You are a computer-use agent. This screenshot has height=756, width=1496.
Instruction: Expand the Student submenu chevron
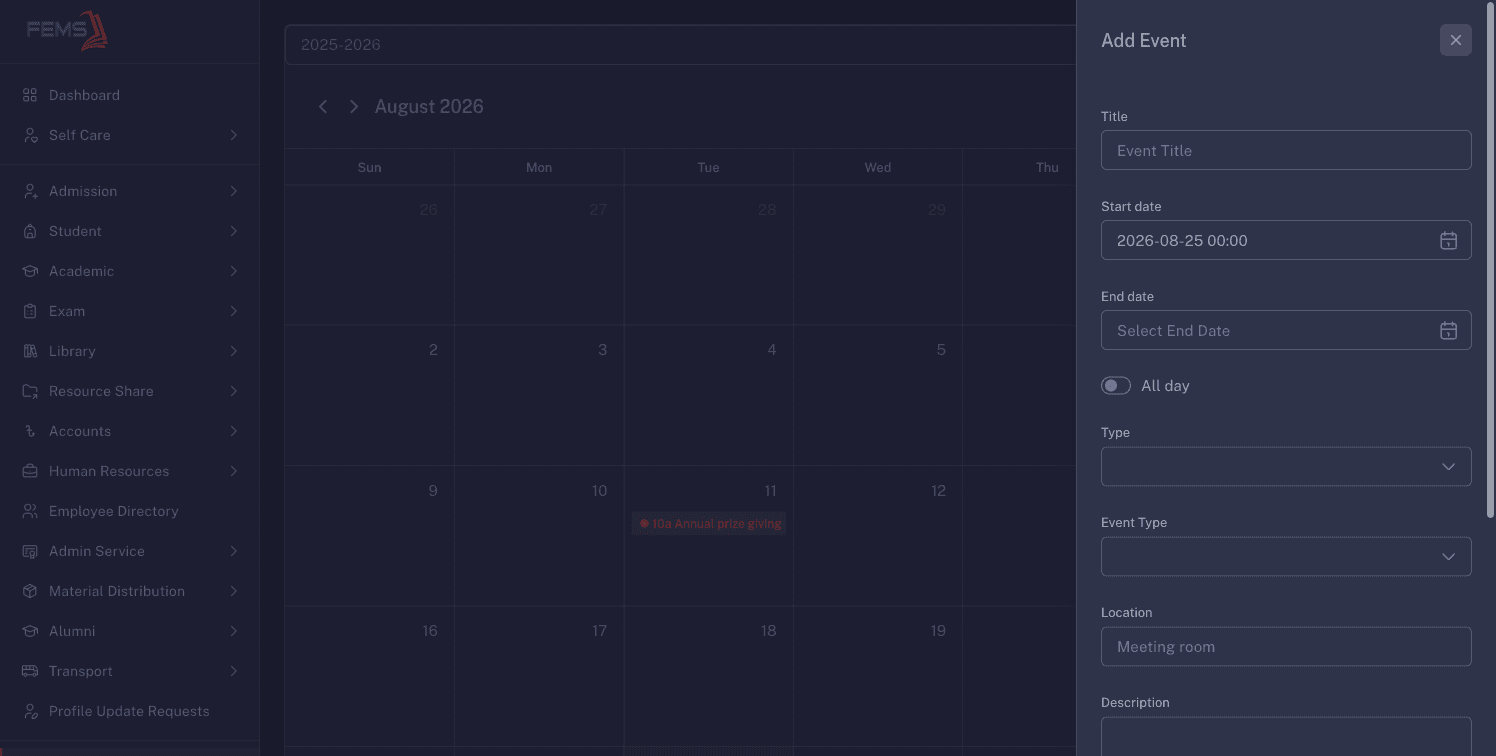click(233, 231)
